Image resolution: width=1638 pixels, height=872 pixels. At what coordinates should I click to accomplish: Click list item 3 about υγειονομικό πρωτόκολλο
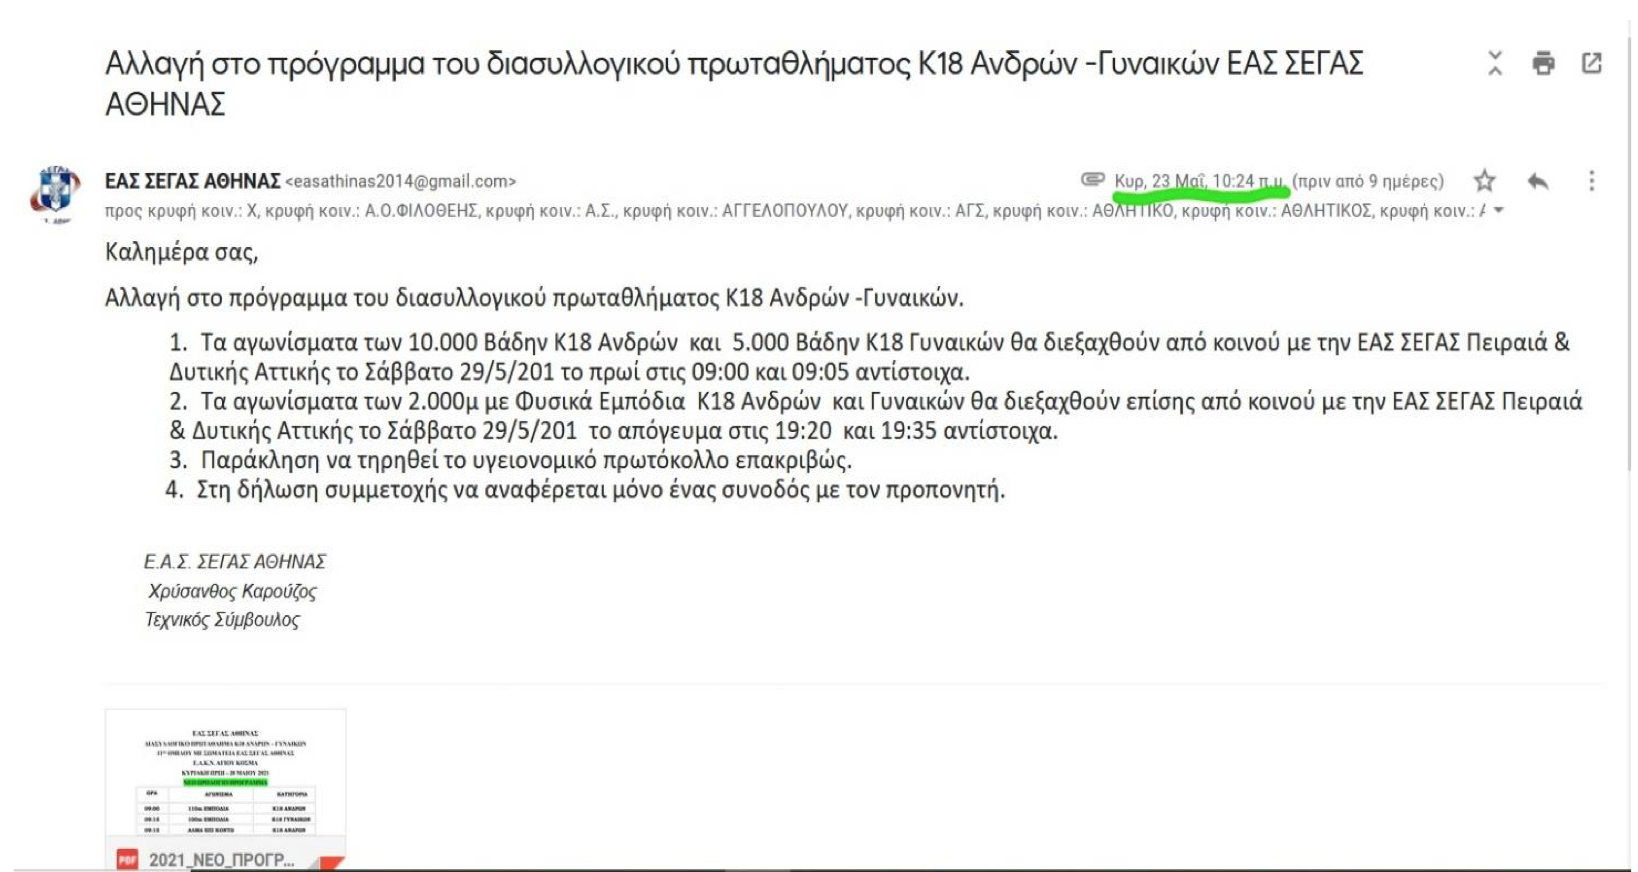click(x=525, y=460)
